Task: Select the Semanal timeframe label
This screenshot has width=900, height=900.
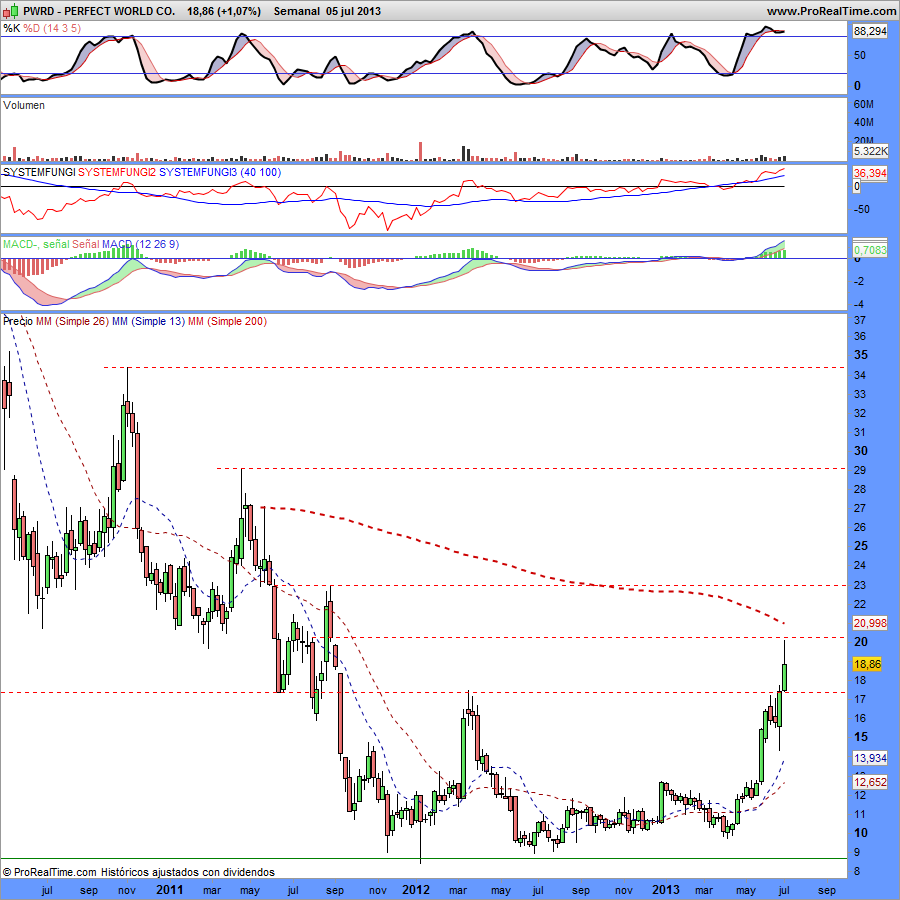Action: [297, 11]
